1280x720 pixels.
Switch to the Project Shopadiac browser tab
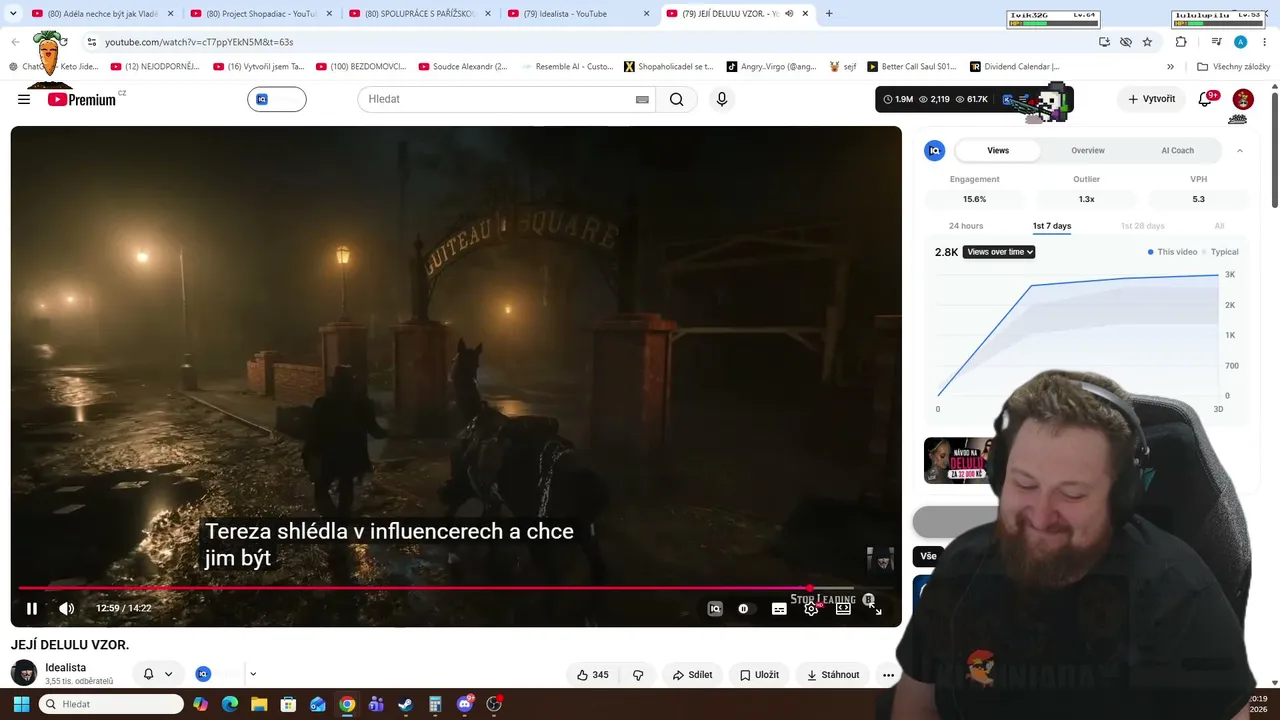[260, 14]
